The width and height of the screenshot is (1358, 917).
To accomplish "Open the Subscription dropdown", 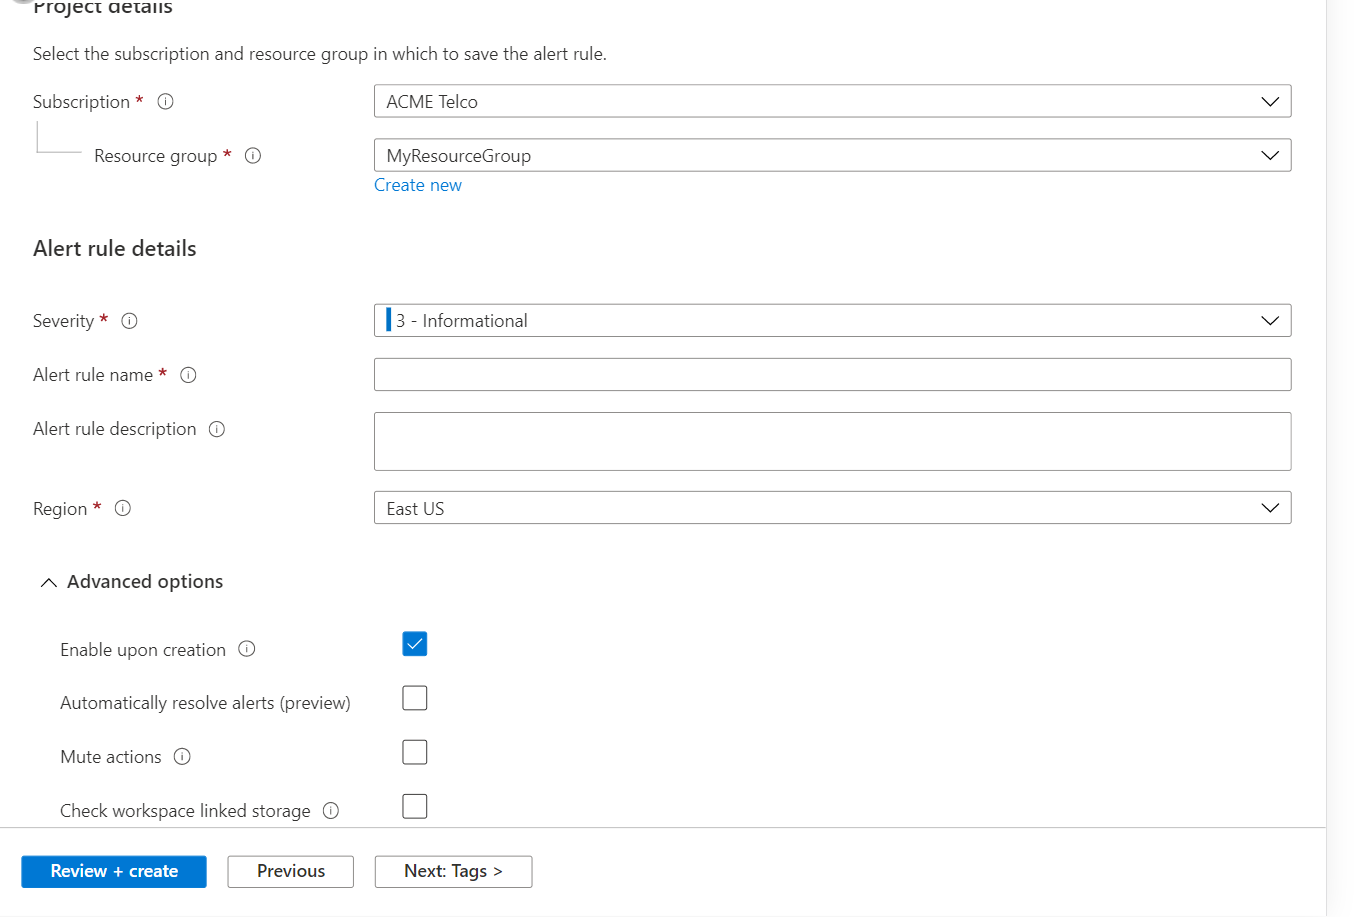I will point(832,101).
